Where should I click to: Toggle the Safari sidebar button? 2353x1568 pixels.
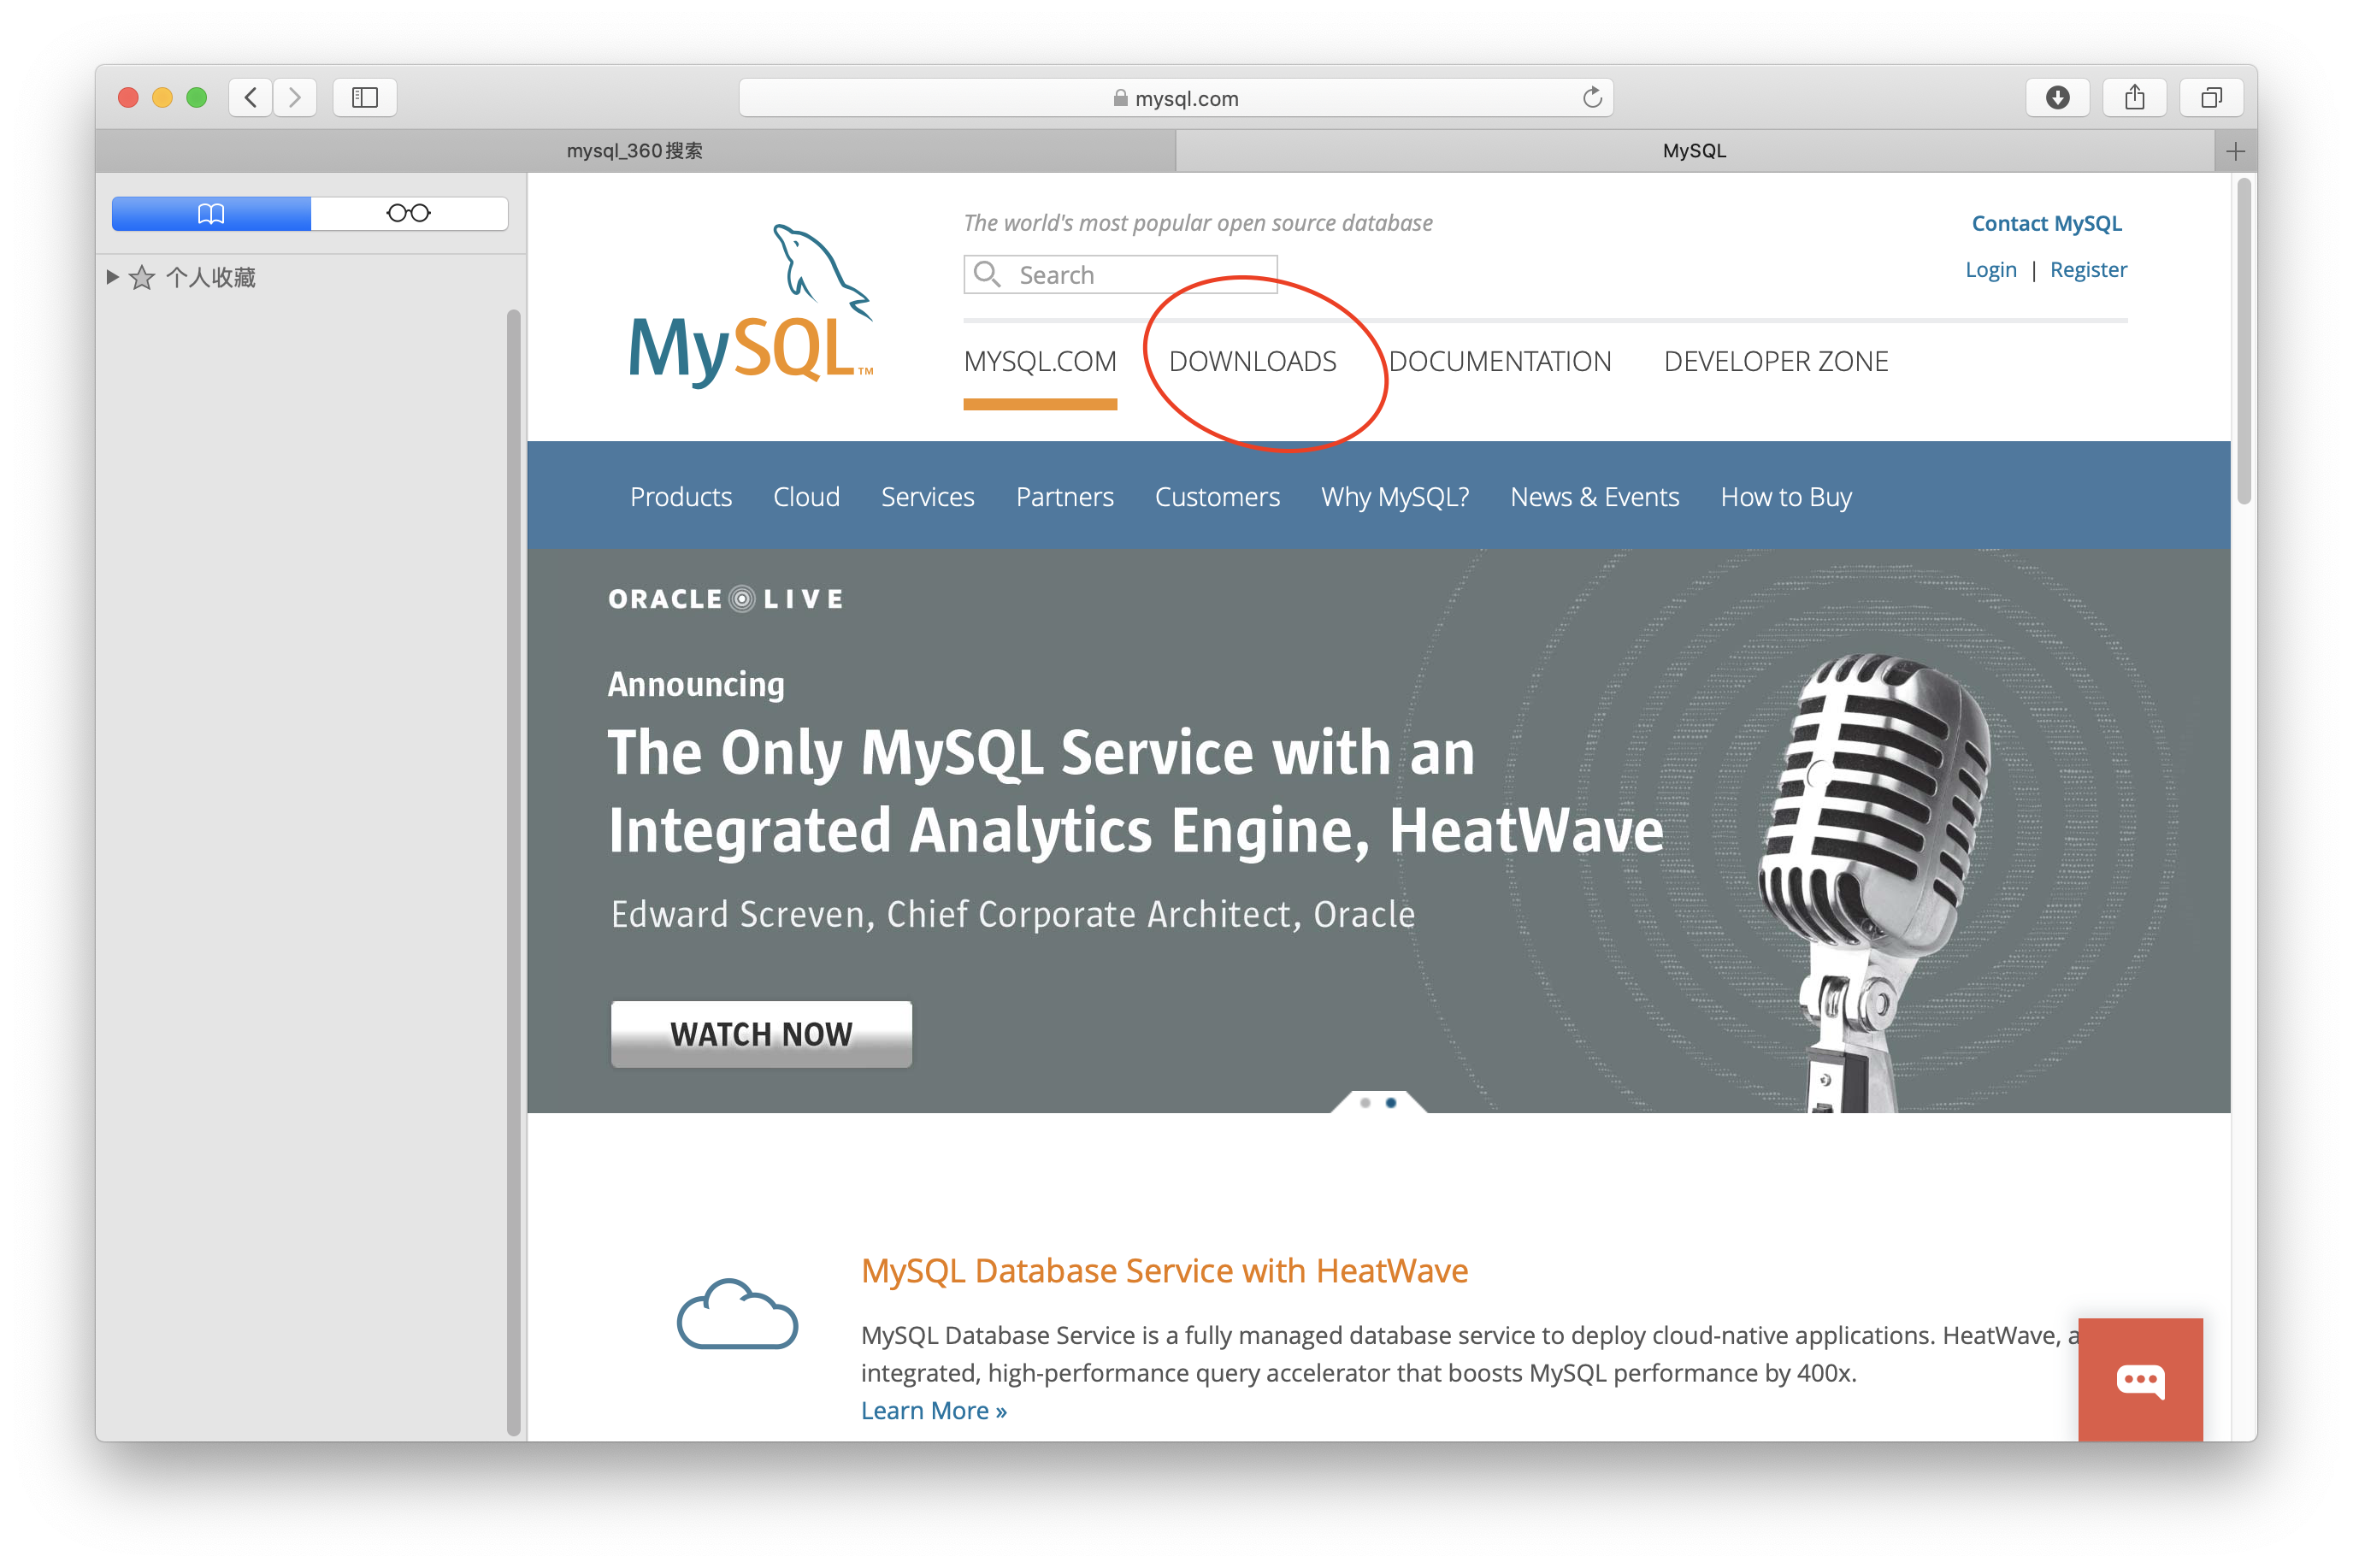[365, 97]
